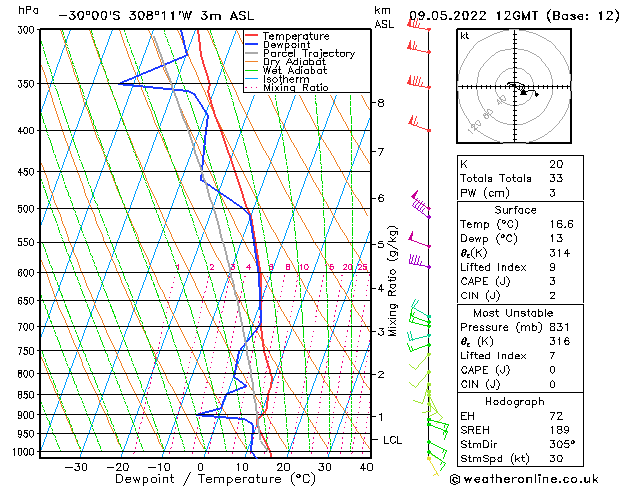Click the kt label in hodograph
This screenshot has height=486, width=629.
point(465,36)
